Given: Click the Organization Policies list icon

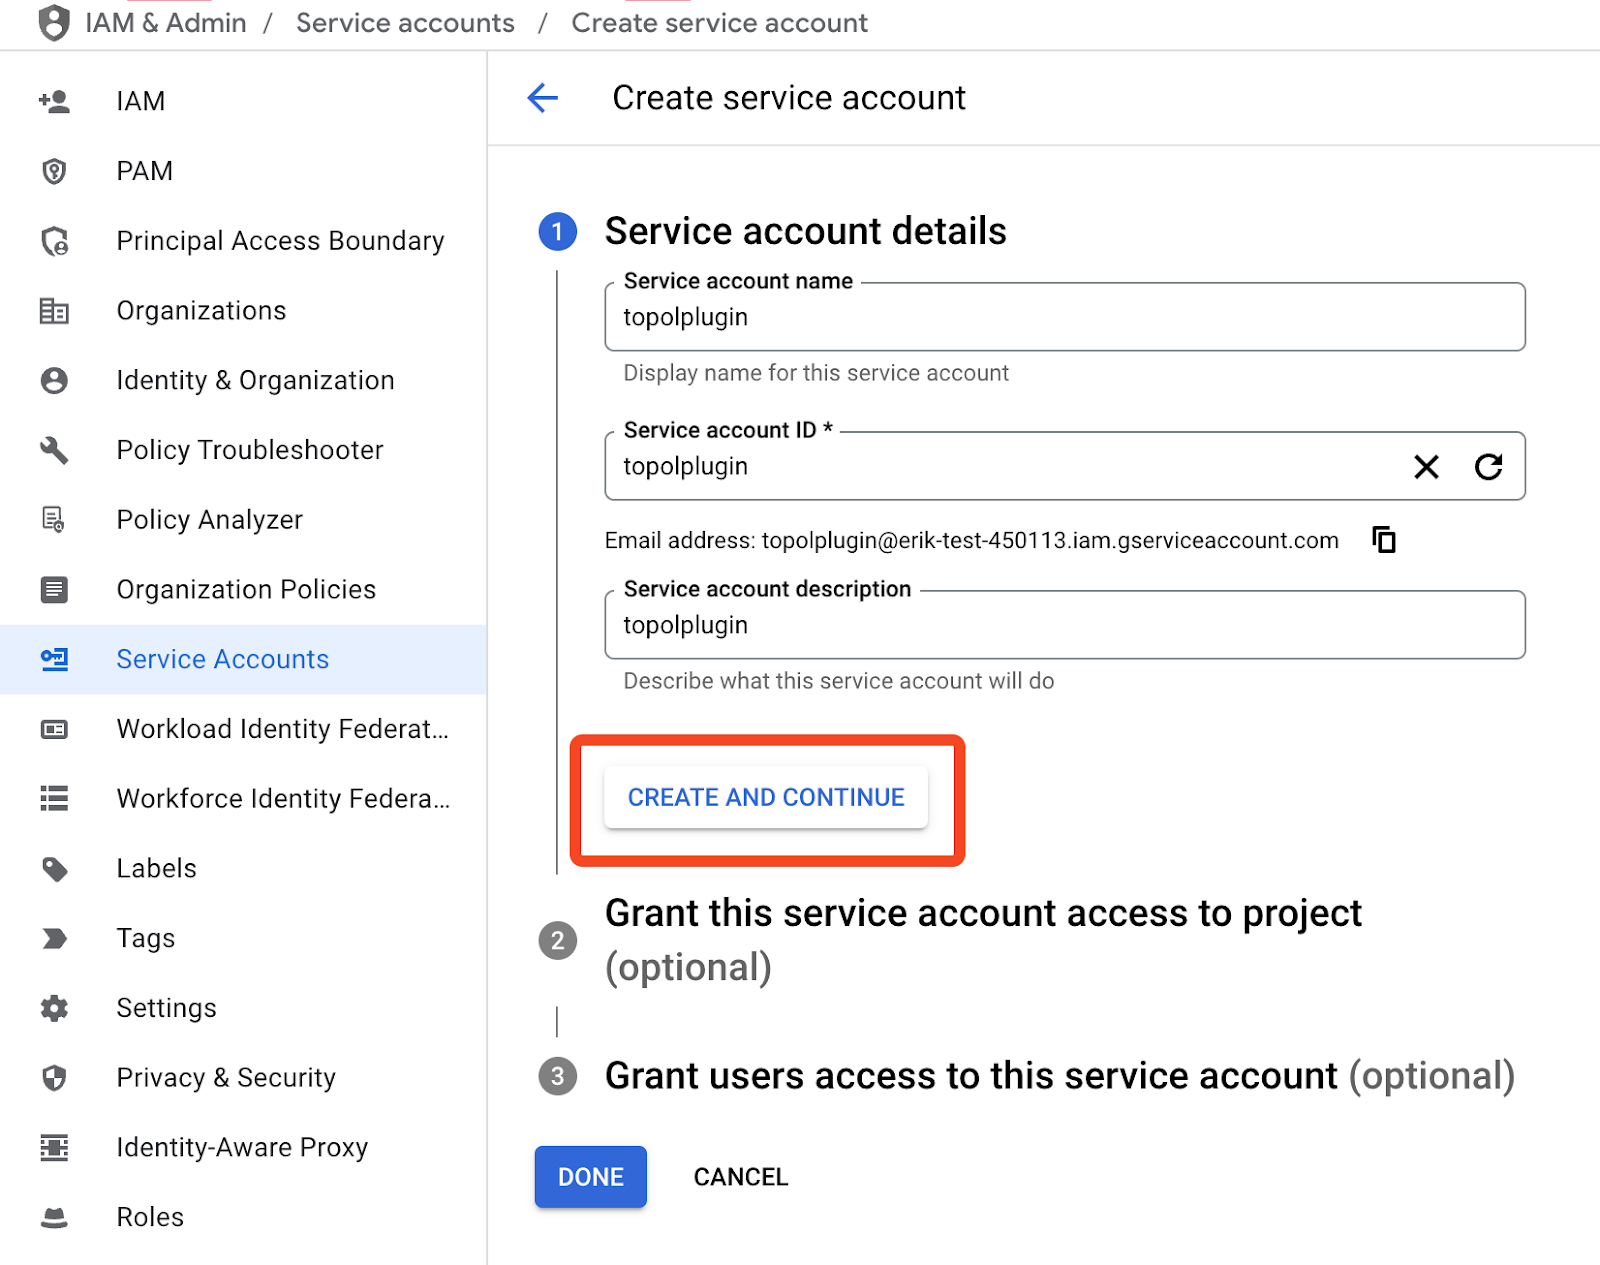Looking at the screenshot, I should pos(54,590).
